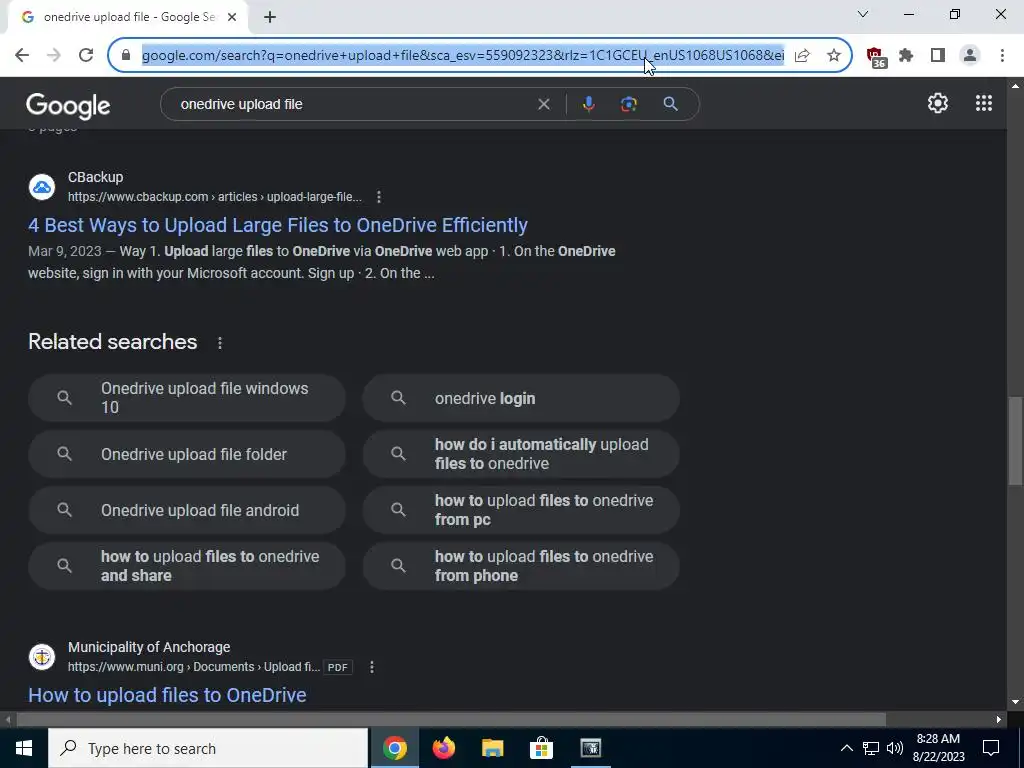Search onedrive login related query

tap(521, 398)
